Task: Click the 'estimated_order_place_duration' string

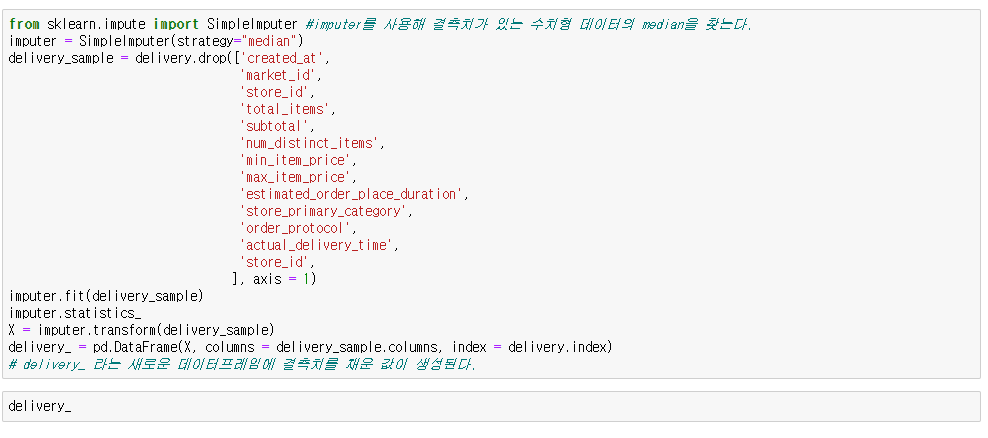Action: click(x=351, y=194)
